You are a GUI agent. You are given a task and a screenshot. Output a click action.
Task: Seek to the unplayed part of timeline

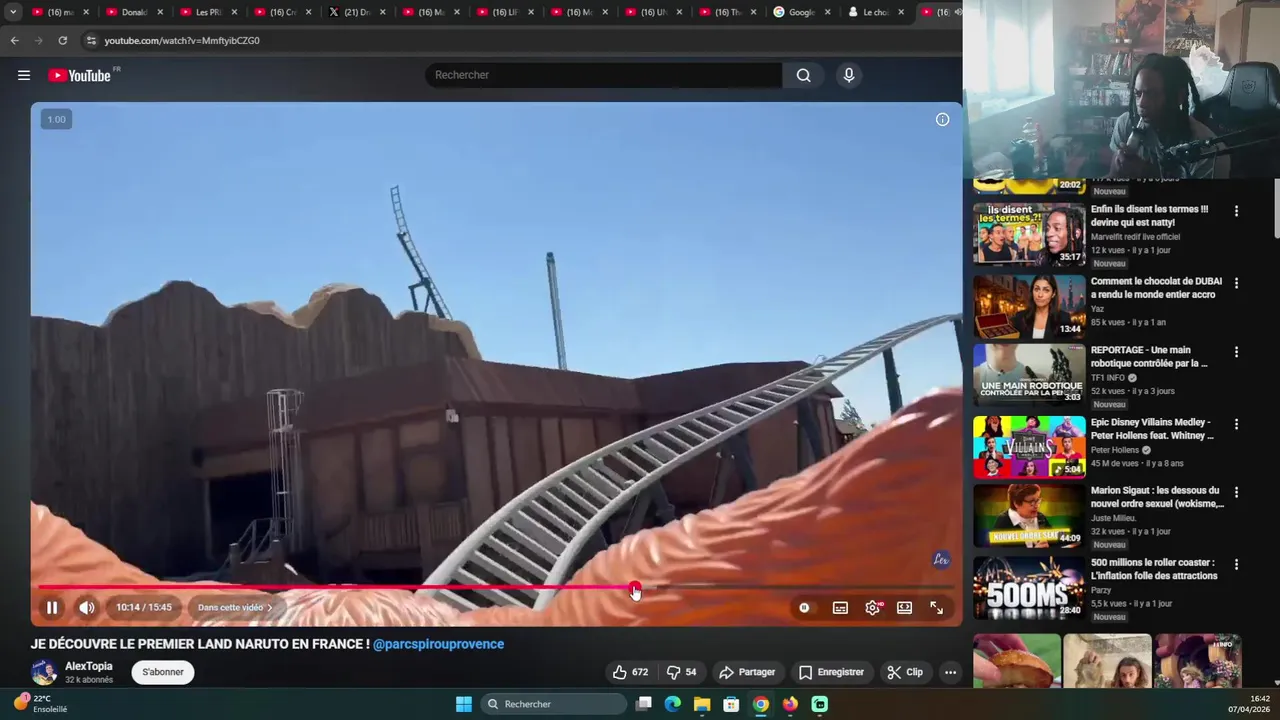tap(800, 587)
